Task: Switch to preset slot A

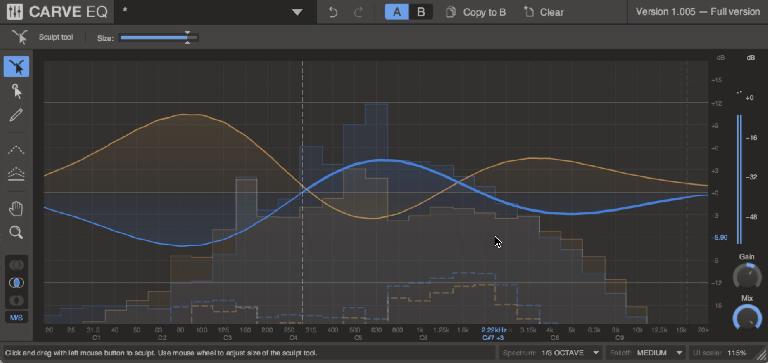Action: pos(397,12)
